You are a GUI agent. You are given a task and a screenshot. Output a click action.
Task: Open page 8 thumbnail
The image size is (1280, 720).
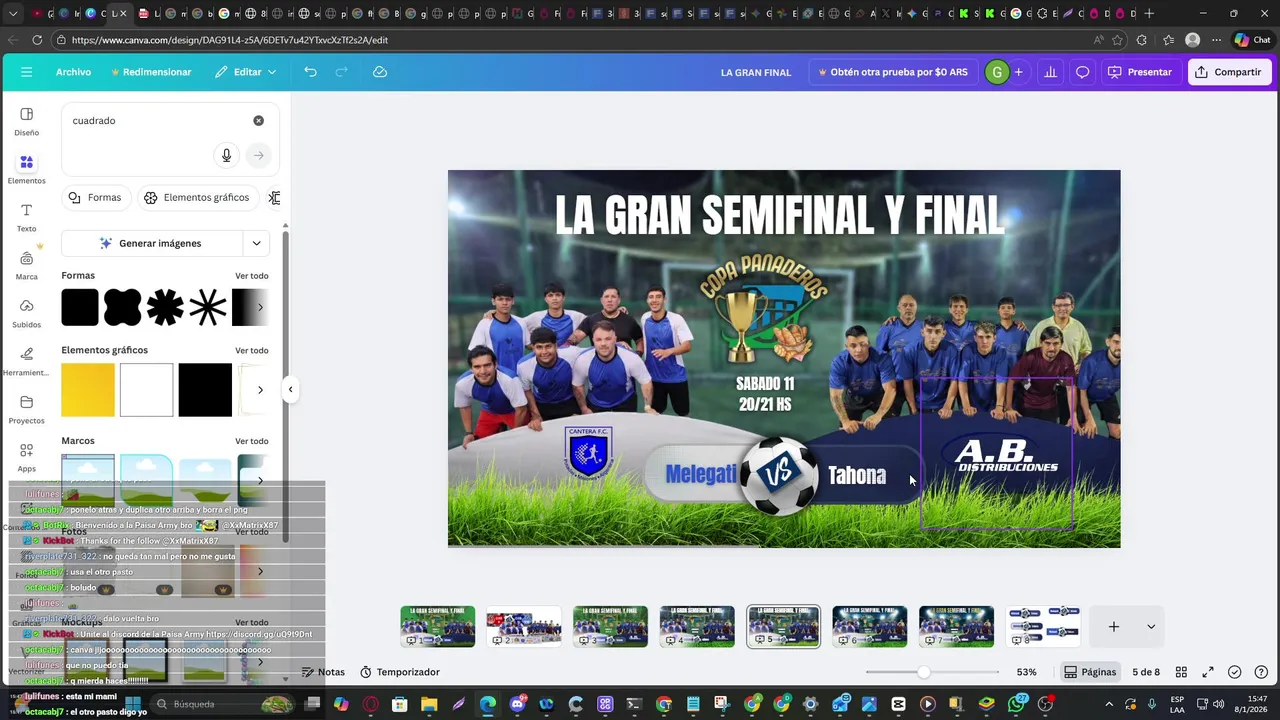[x=1043, y=627]
